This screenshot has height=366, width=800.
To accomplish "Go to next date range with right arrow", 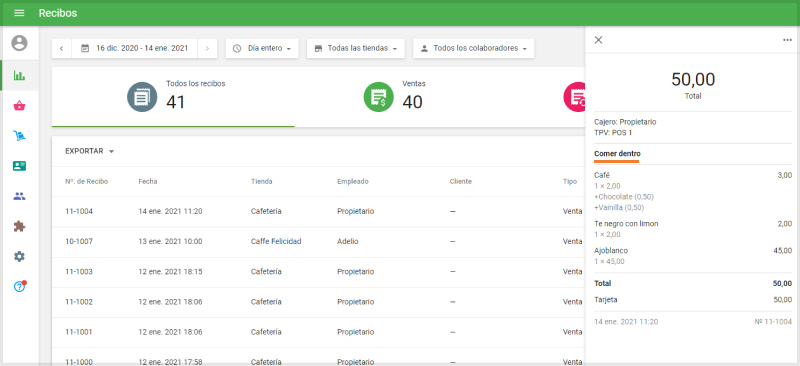I will tap(207, 48).
